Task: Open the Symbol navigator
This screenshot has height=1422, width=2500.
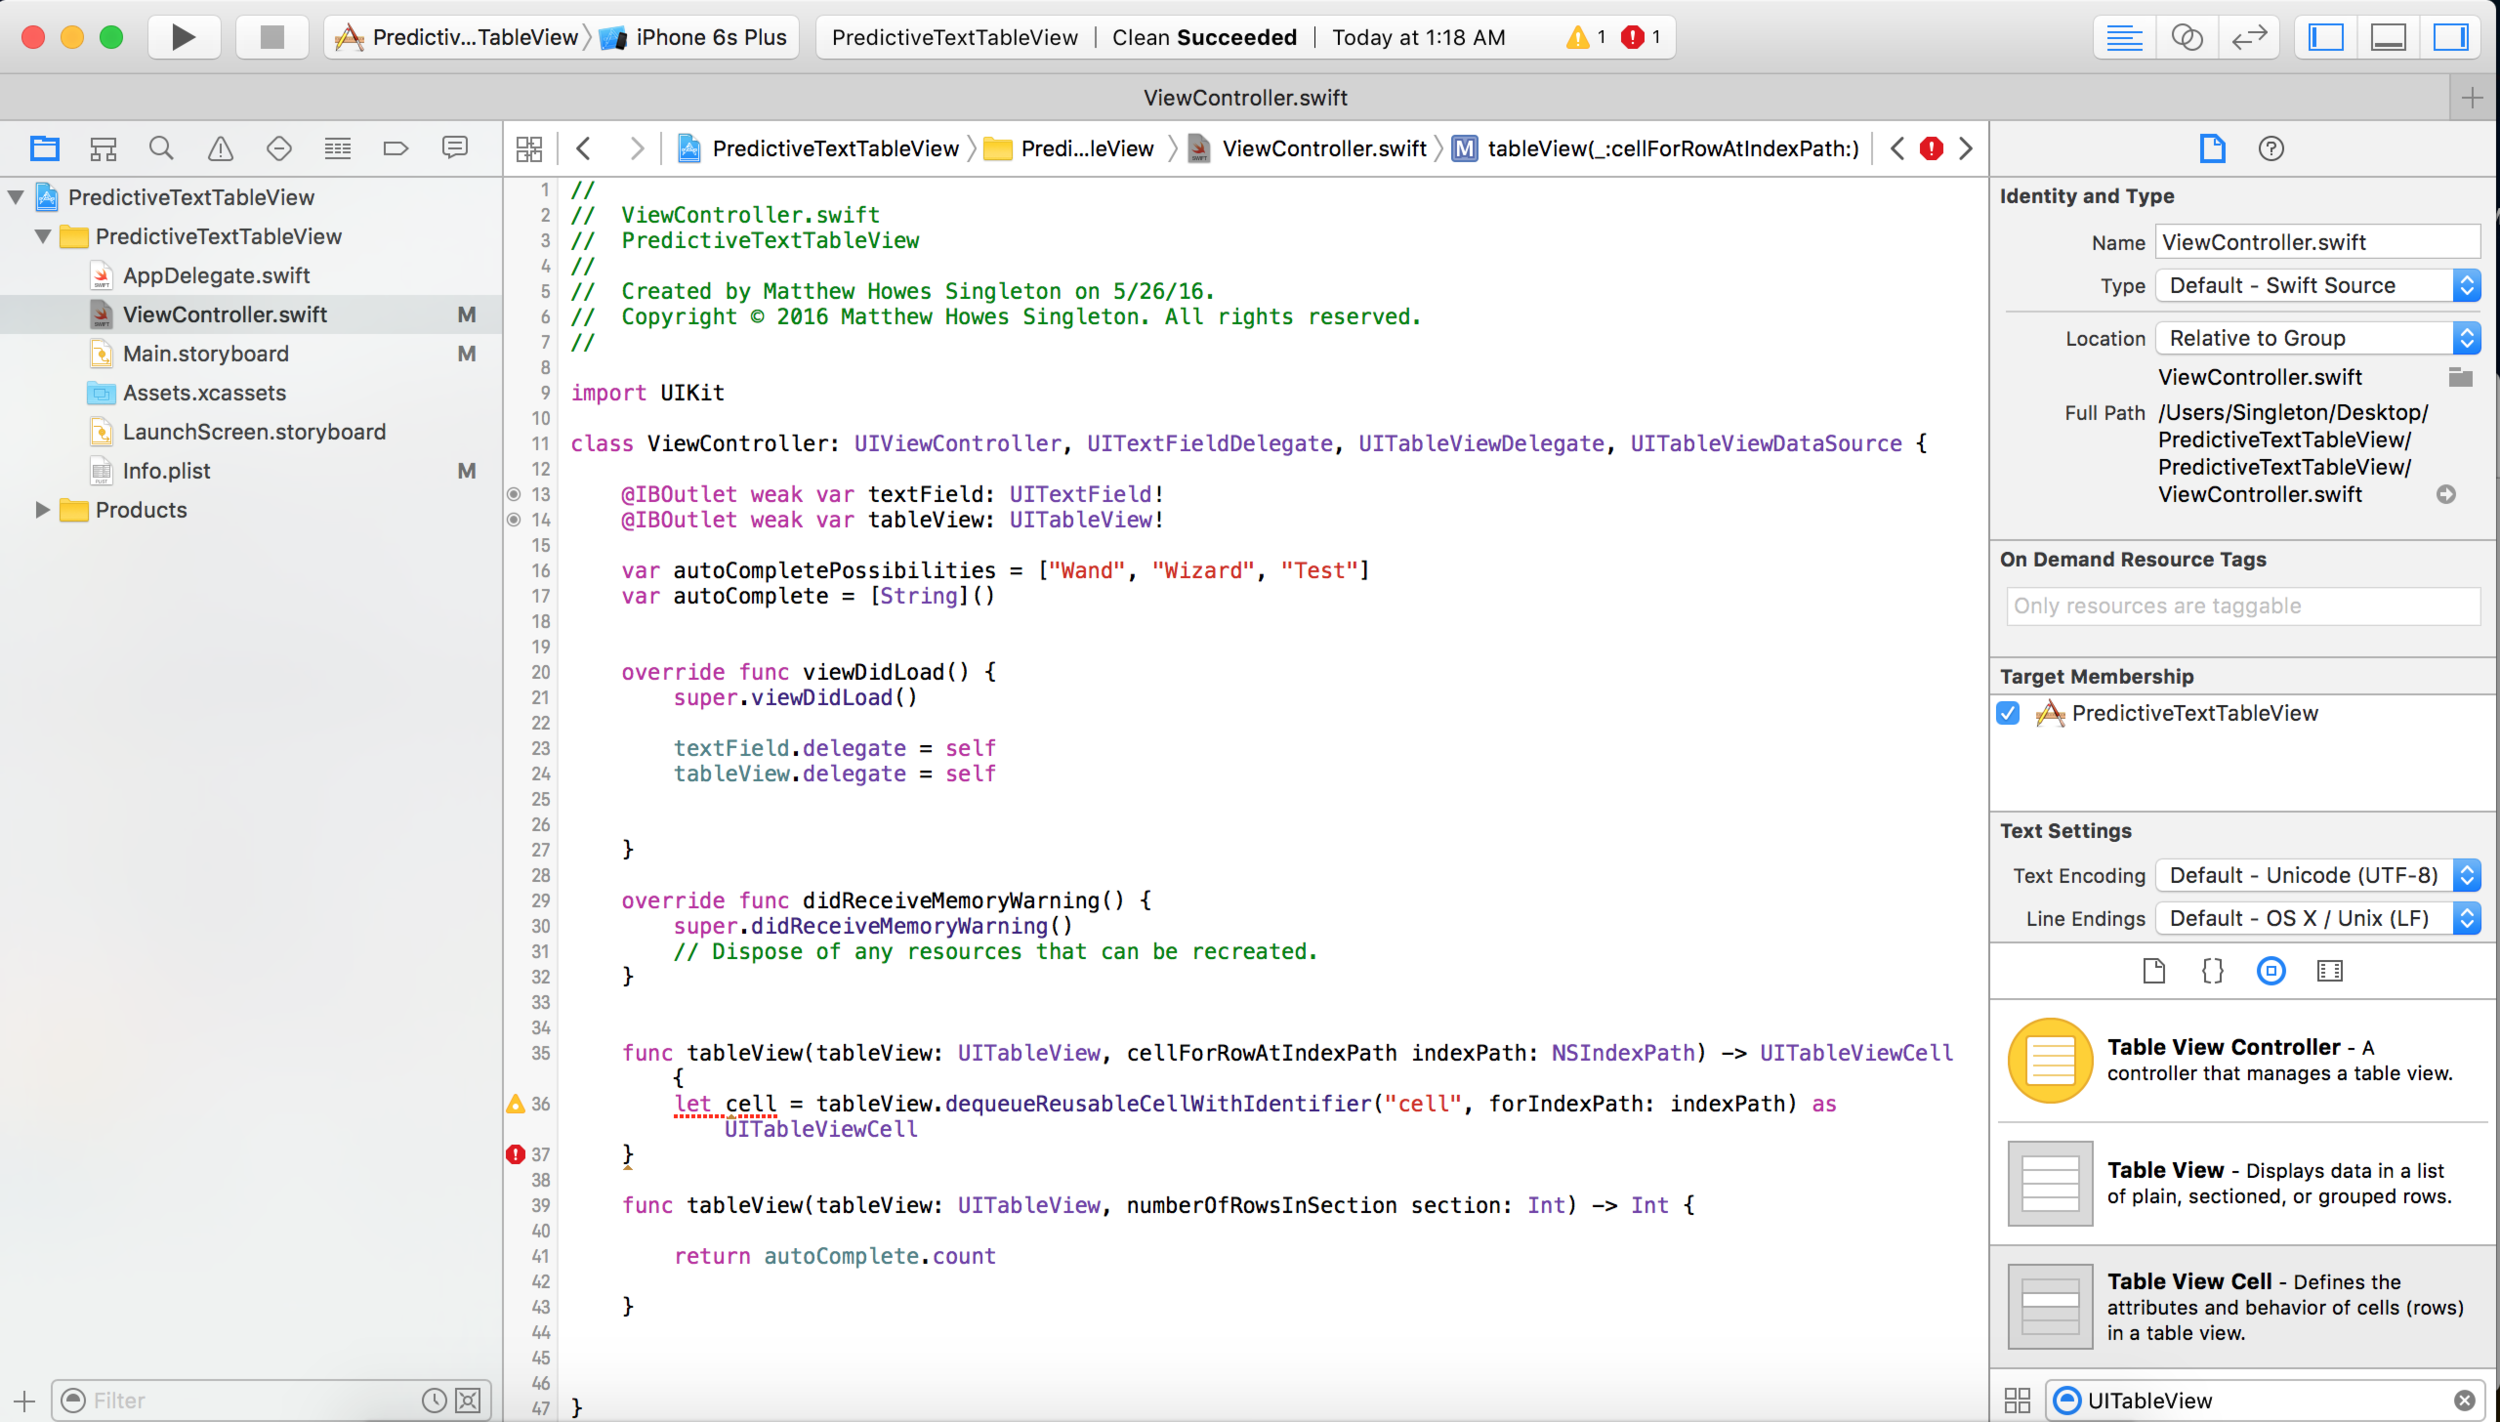Action: [103, 149]
